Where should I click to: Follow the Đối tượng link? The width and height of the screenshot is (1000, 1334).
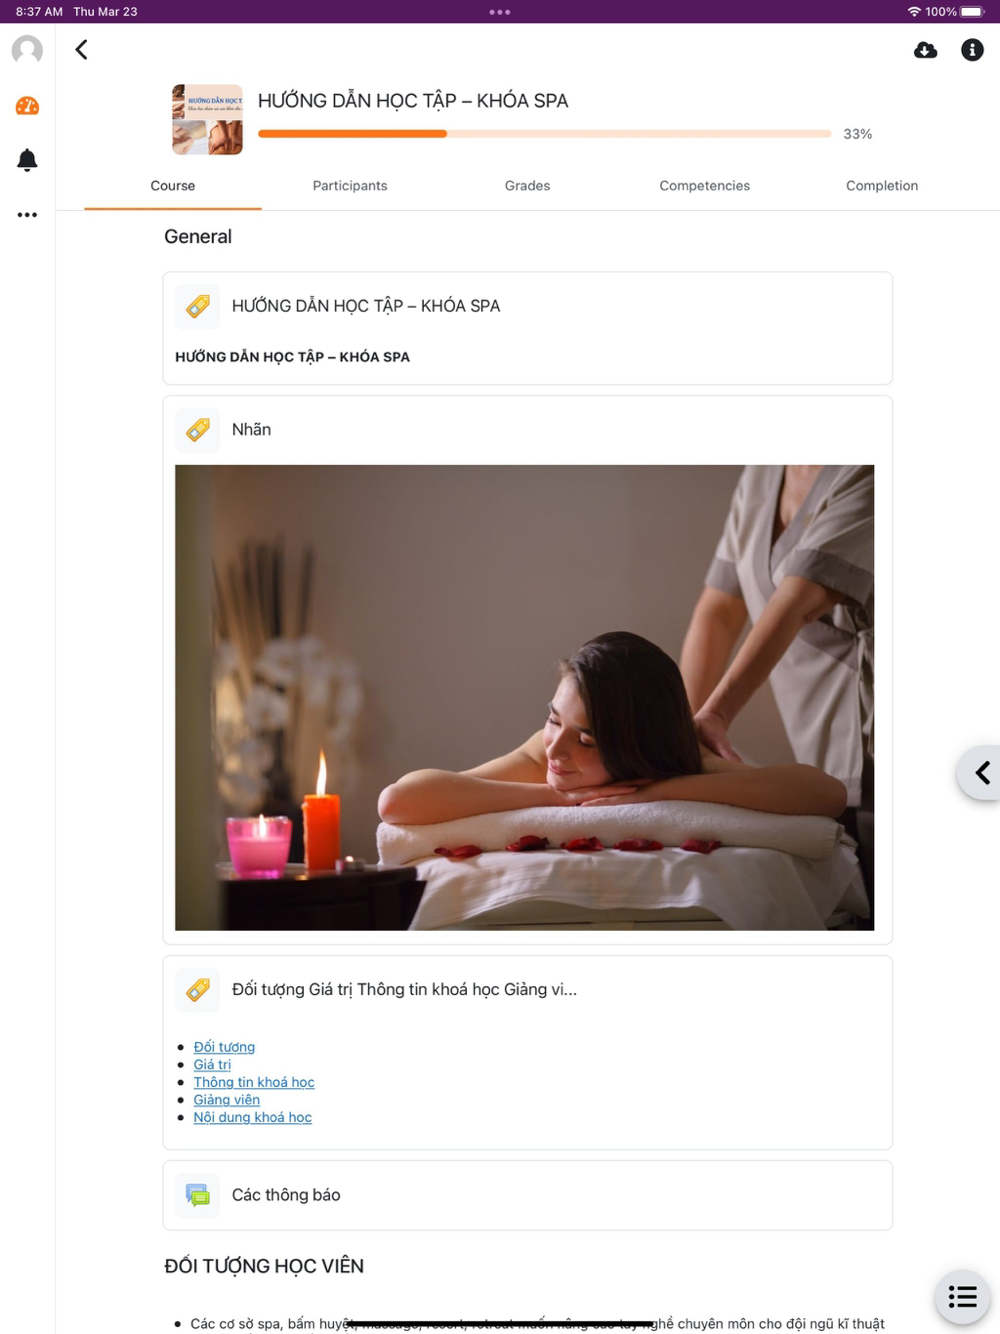pos(224,1047)
